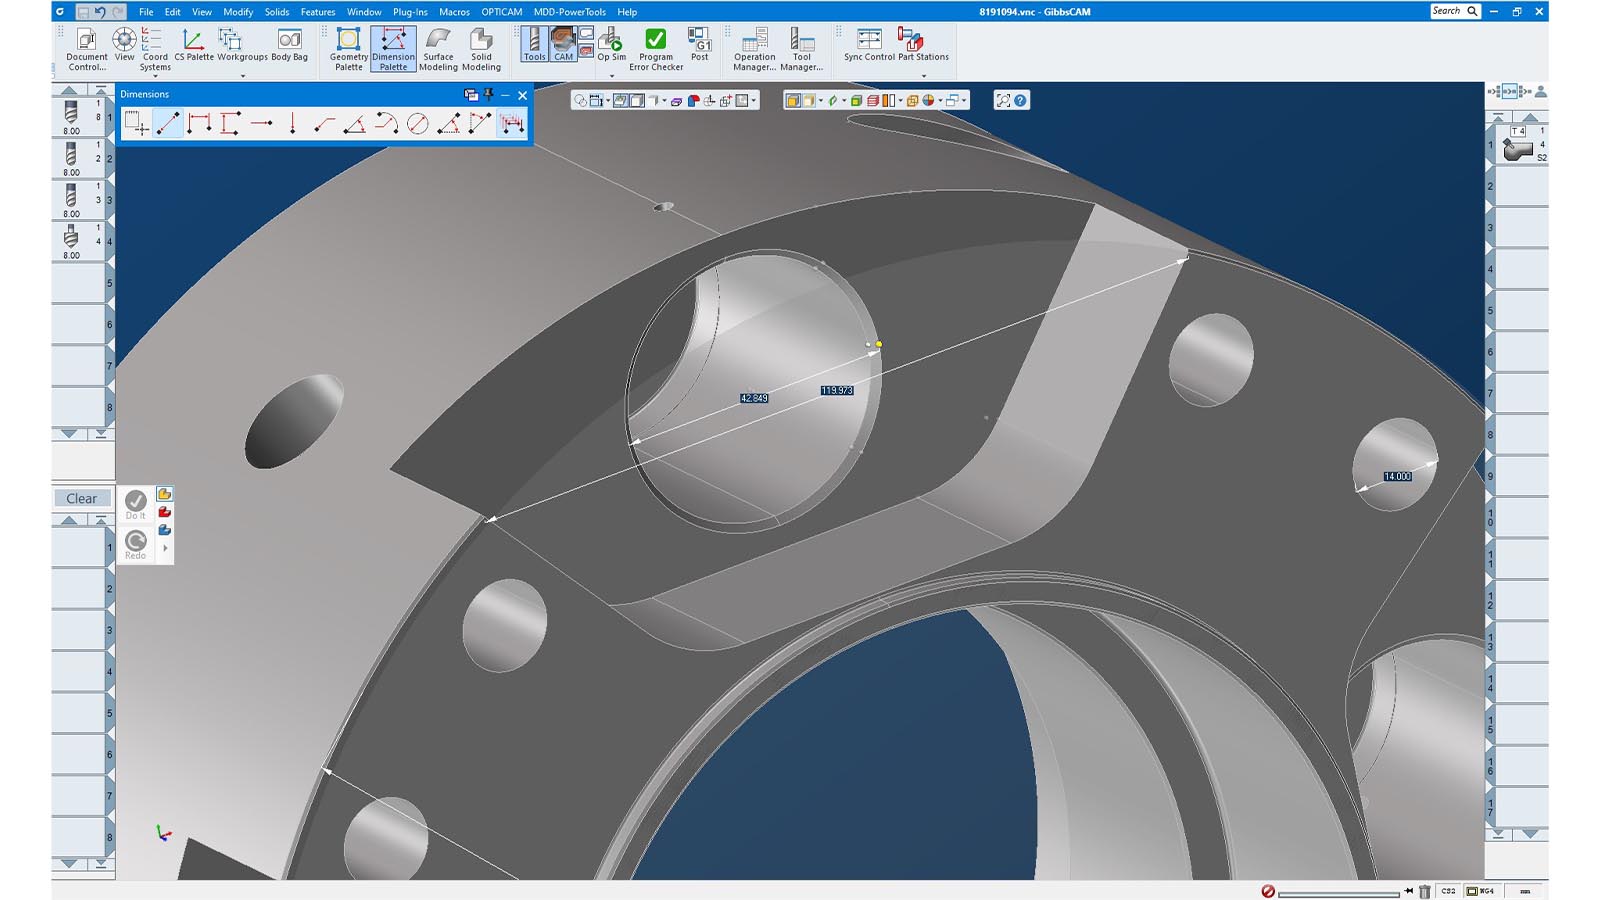The width and height of the screenshot is (1600, 900).
Task: Select the point-to-point dimension tool
Action: point(168,124)
